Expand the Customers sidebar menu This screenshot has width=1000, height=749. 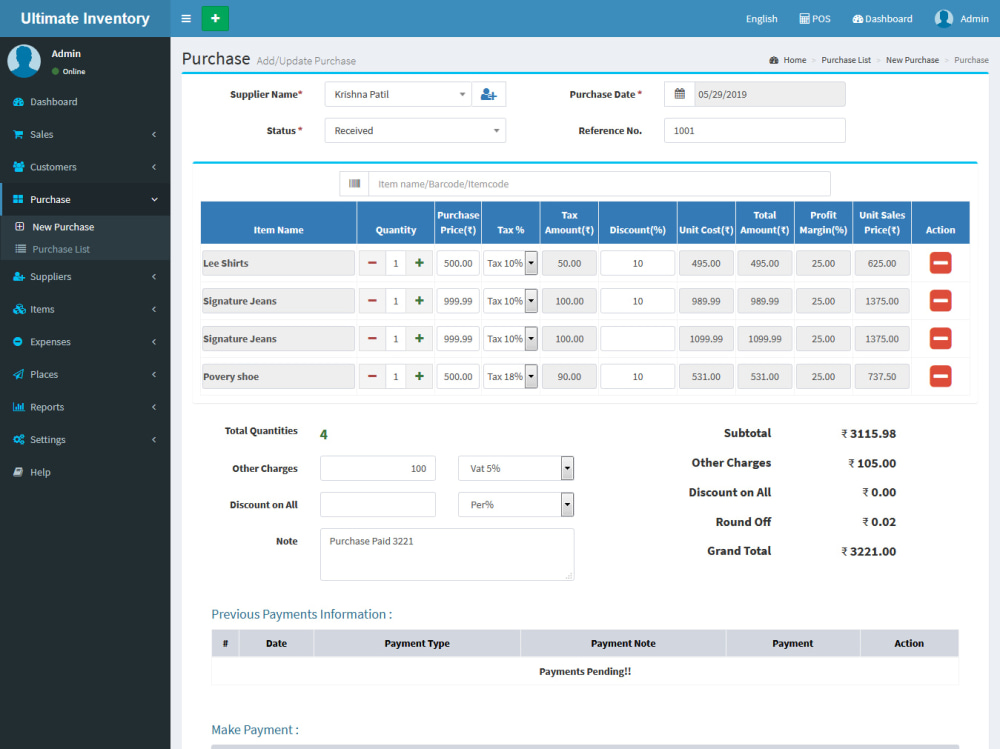[85, 167]
